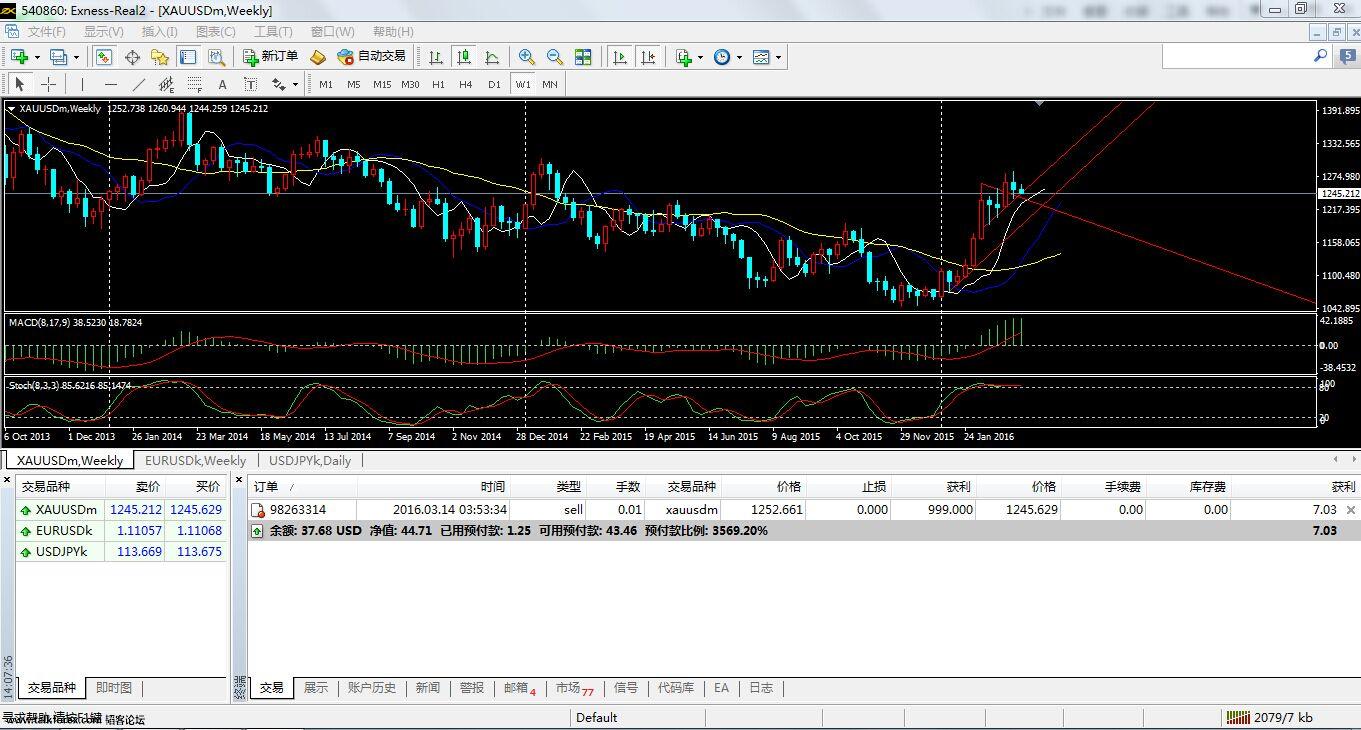Screen dimensions: 1361x730
Task: Open the 账户历史 terminal tab
Action: pyautogui.click(x=372, y=688)
